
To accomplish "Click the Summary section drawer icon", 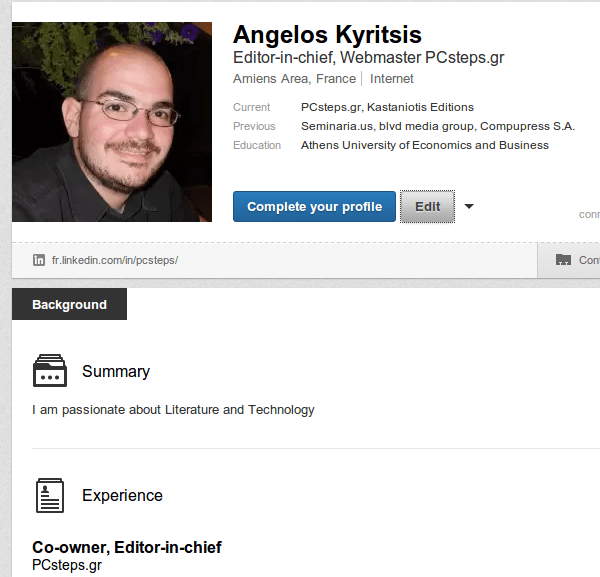I will click(50, 370).
